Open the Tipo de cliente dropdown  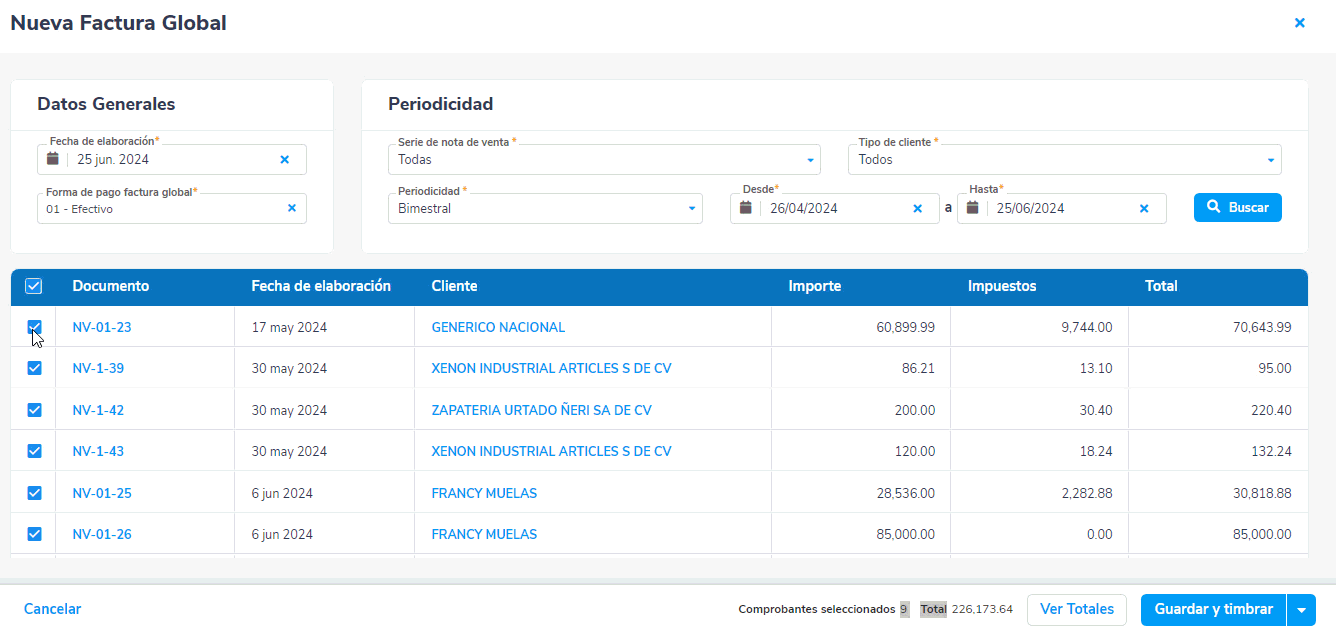pos(1270,160)
